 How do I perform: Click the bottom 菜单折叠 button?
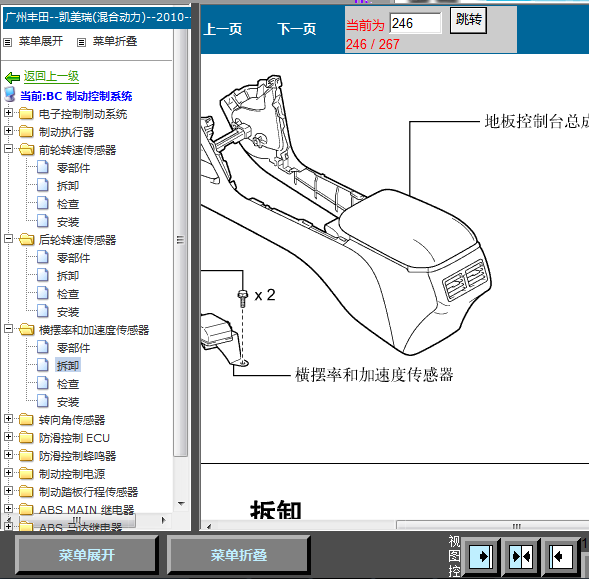tap(239, 555)
